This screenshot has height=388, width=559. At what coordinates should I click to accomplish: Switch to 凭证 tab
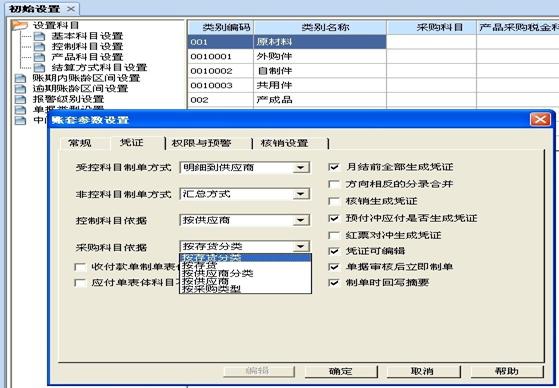click(132, 143)
